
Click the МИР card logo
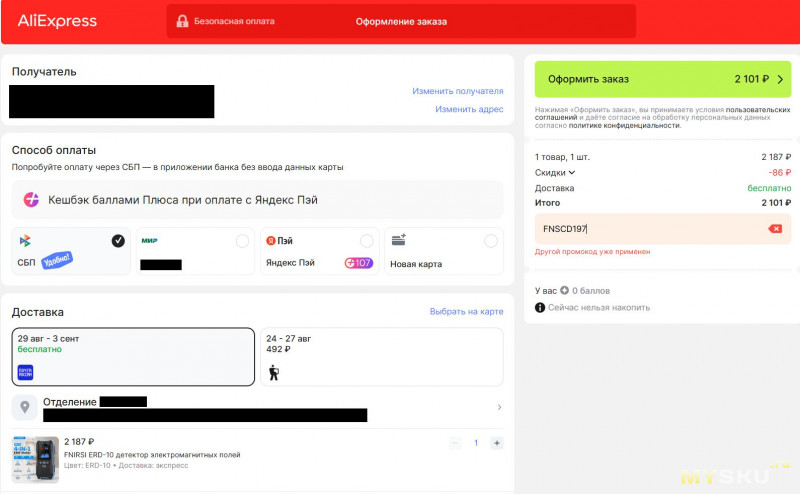149,240
